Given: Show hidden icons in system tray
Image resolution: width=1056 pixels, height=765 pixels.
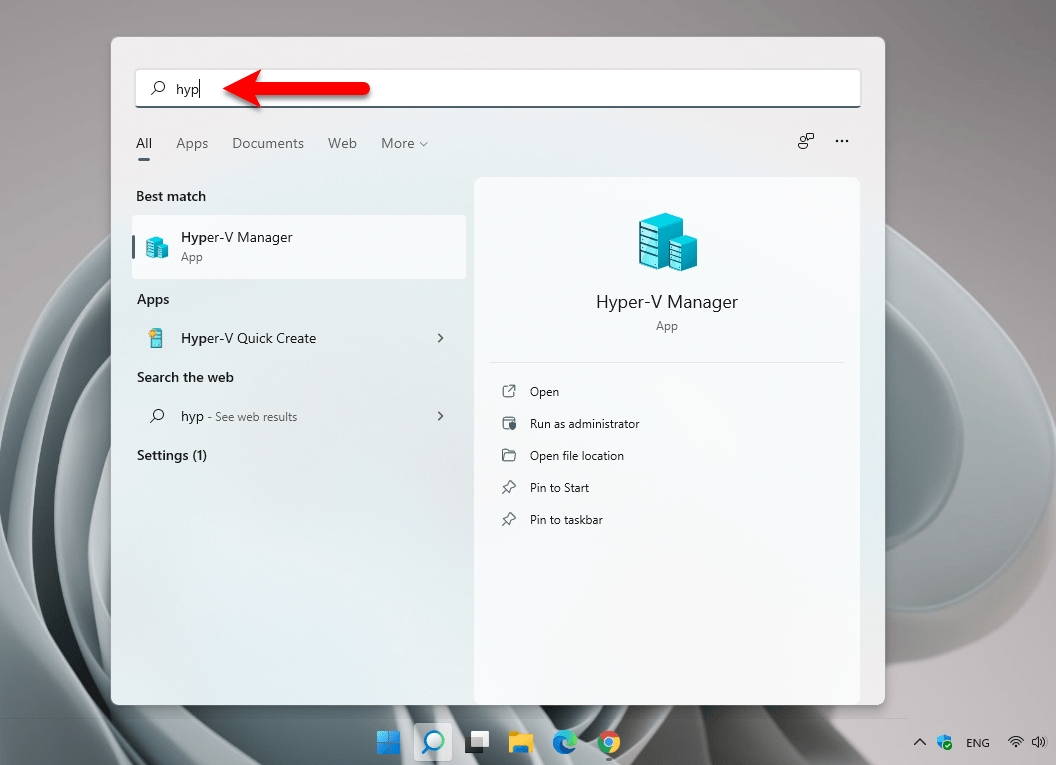Looking at the screenshot, I should (919, 742).
